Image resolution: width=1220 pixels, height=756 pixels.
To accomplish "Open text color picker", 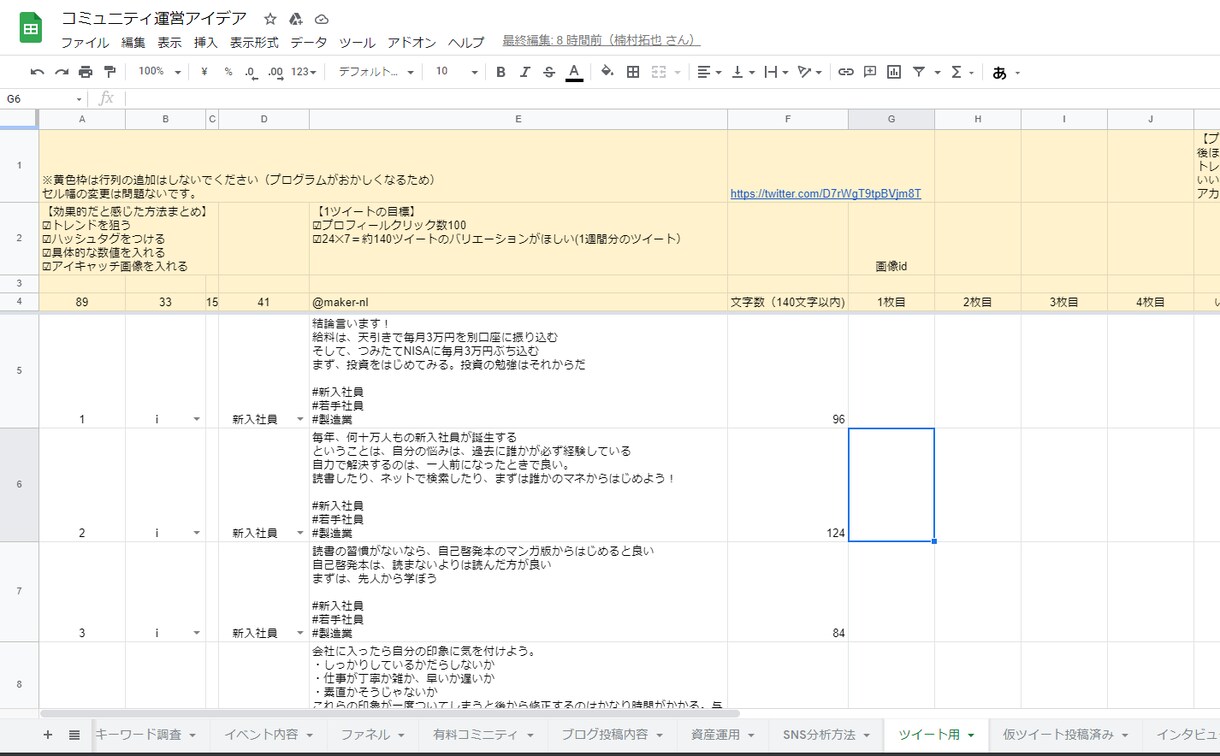I will (574, 72).
